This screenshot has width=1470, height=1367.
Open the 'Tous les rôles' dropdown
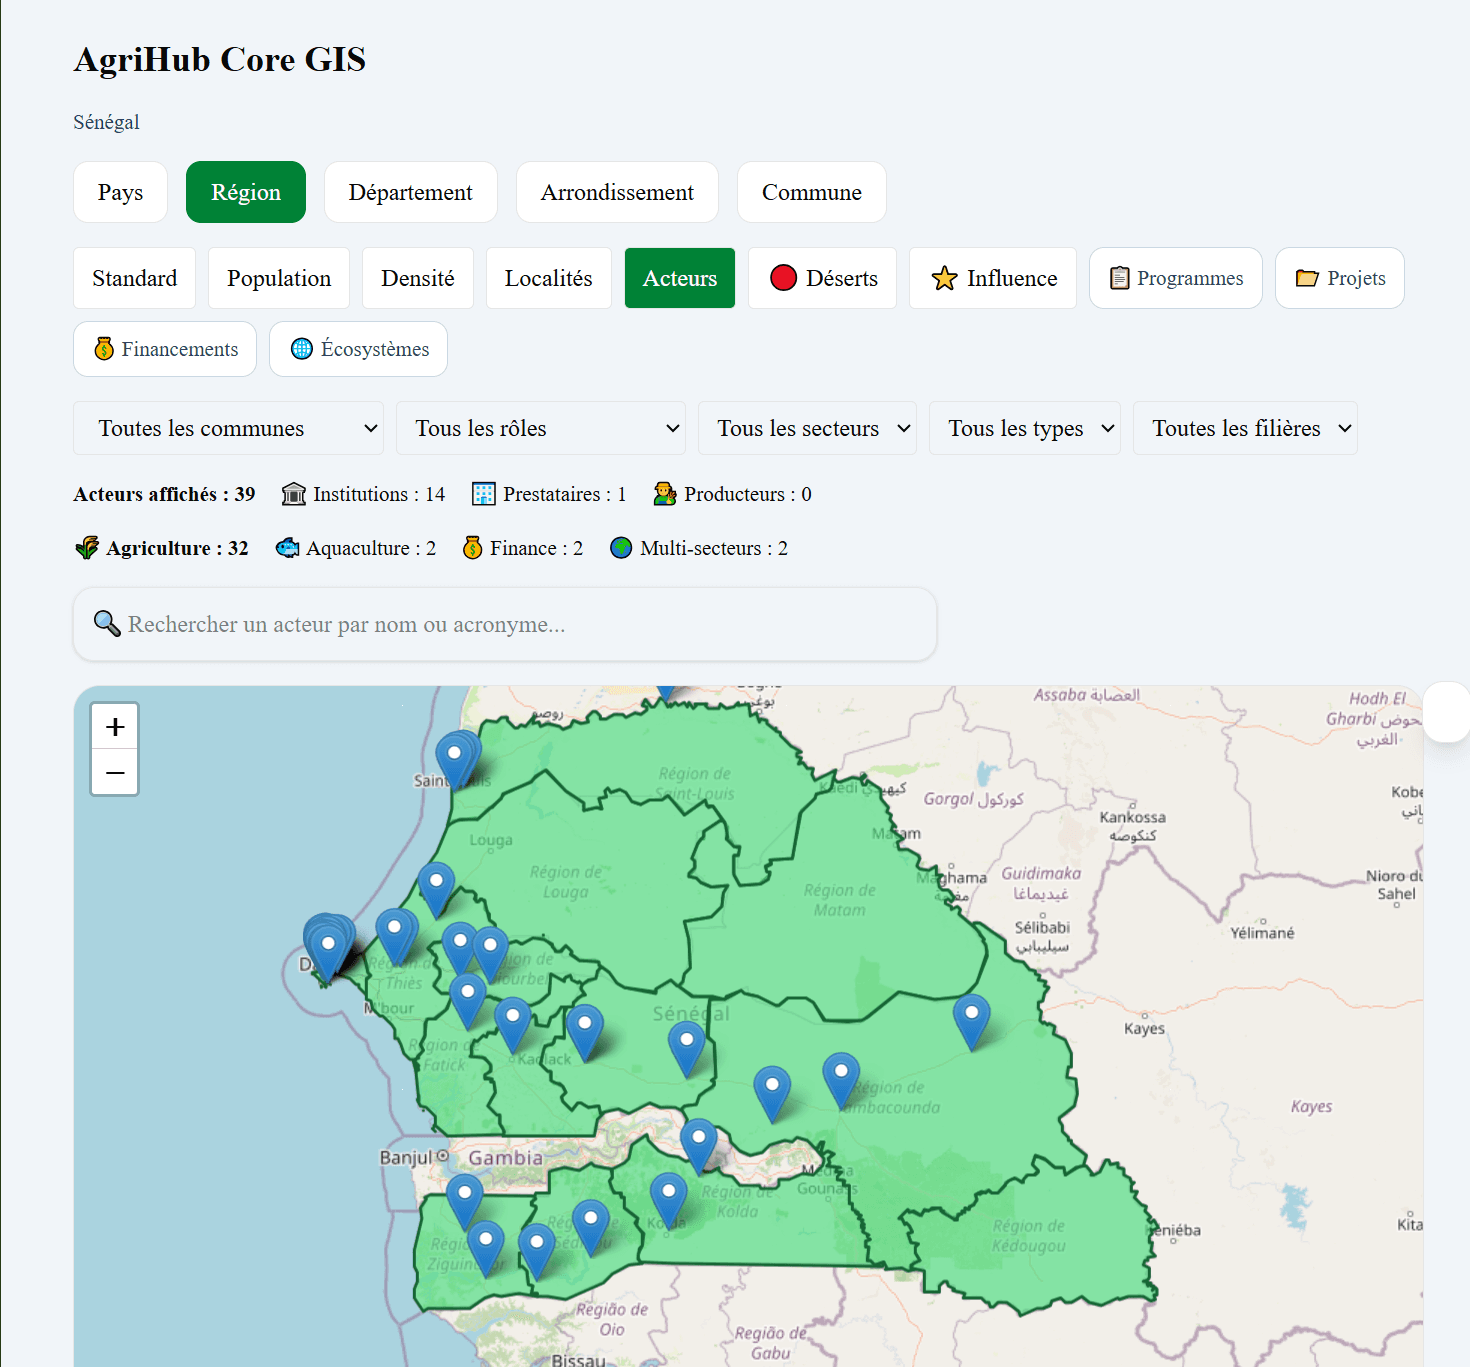pos(541,428)
